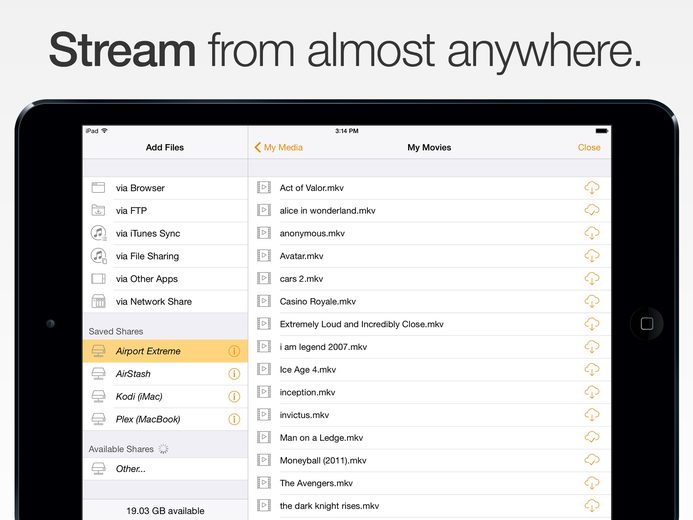Image resolution: width=693 pixels, height=520 pixels.
Task: Tap the video file icon of Act of Valor.mkv
Action: (x=264, y=187)
